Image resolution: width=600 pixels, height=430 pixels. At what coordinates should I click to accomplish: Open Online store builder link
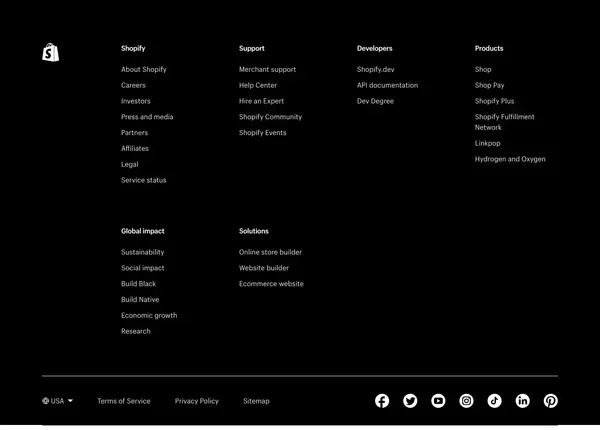click(271, 252)
